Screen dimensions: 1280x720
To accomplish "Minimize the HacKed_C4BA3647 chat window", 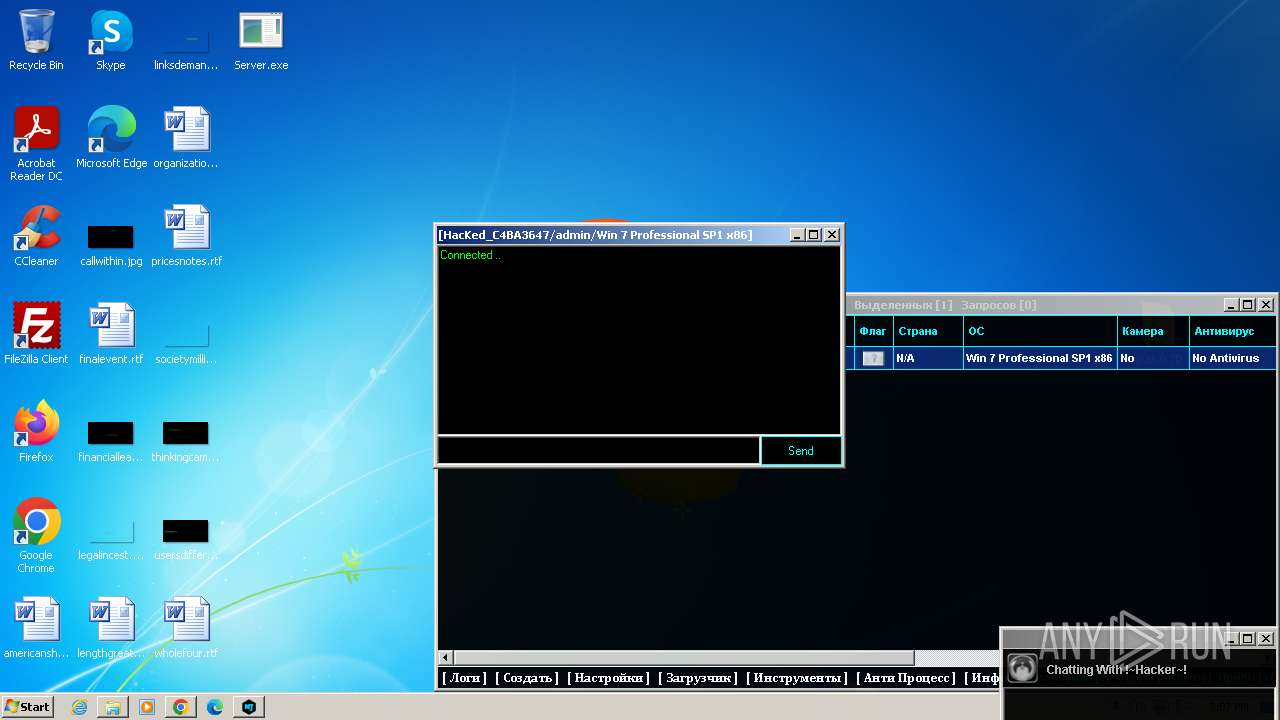I will click(x=797, y=235).
